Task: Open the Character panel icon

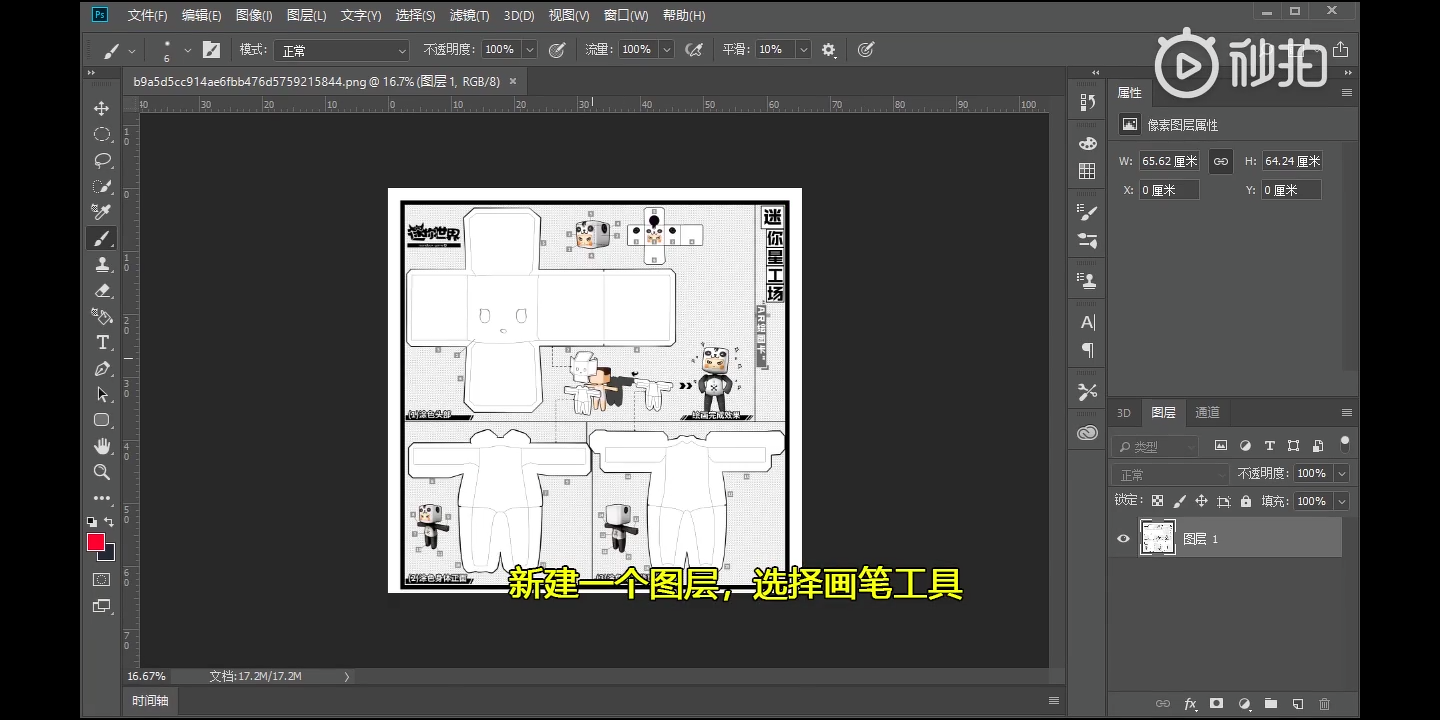Action: pos(1088,322)
